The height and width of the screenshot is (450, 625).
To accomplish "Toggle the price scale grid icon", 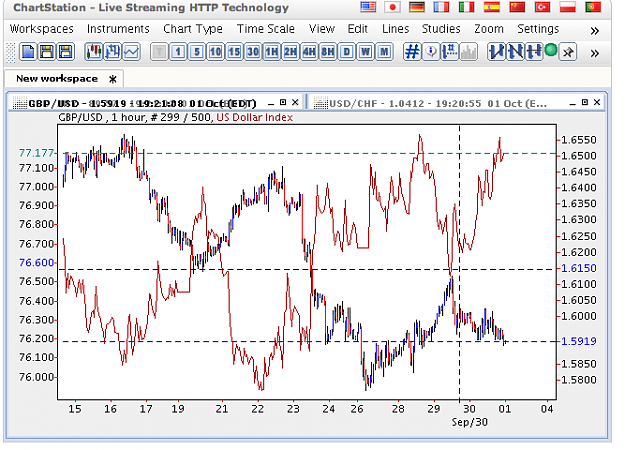I will pyautogui.click(x=450, y=52).
